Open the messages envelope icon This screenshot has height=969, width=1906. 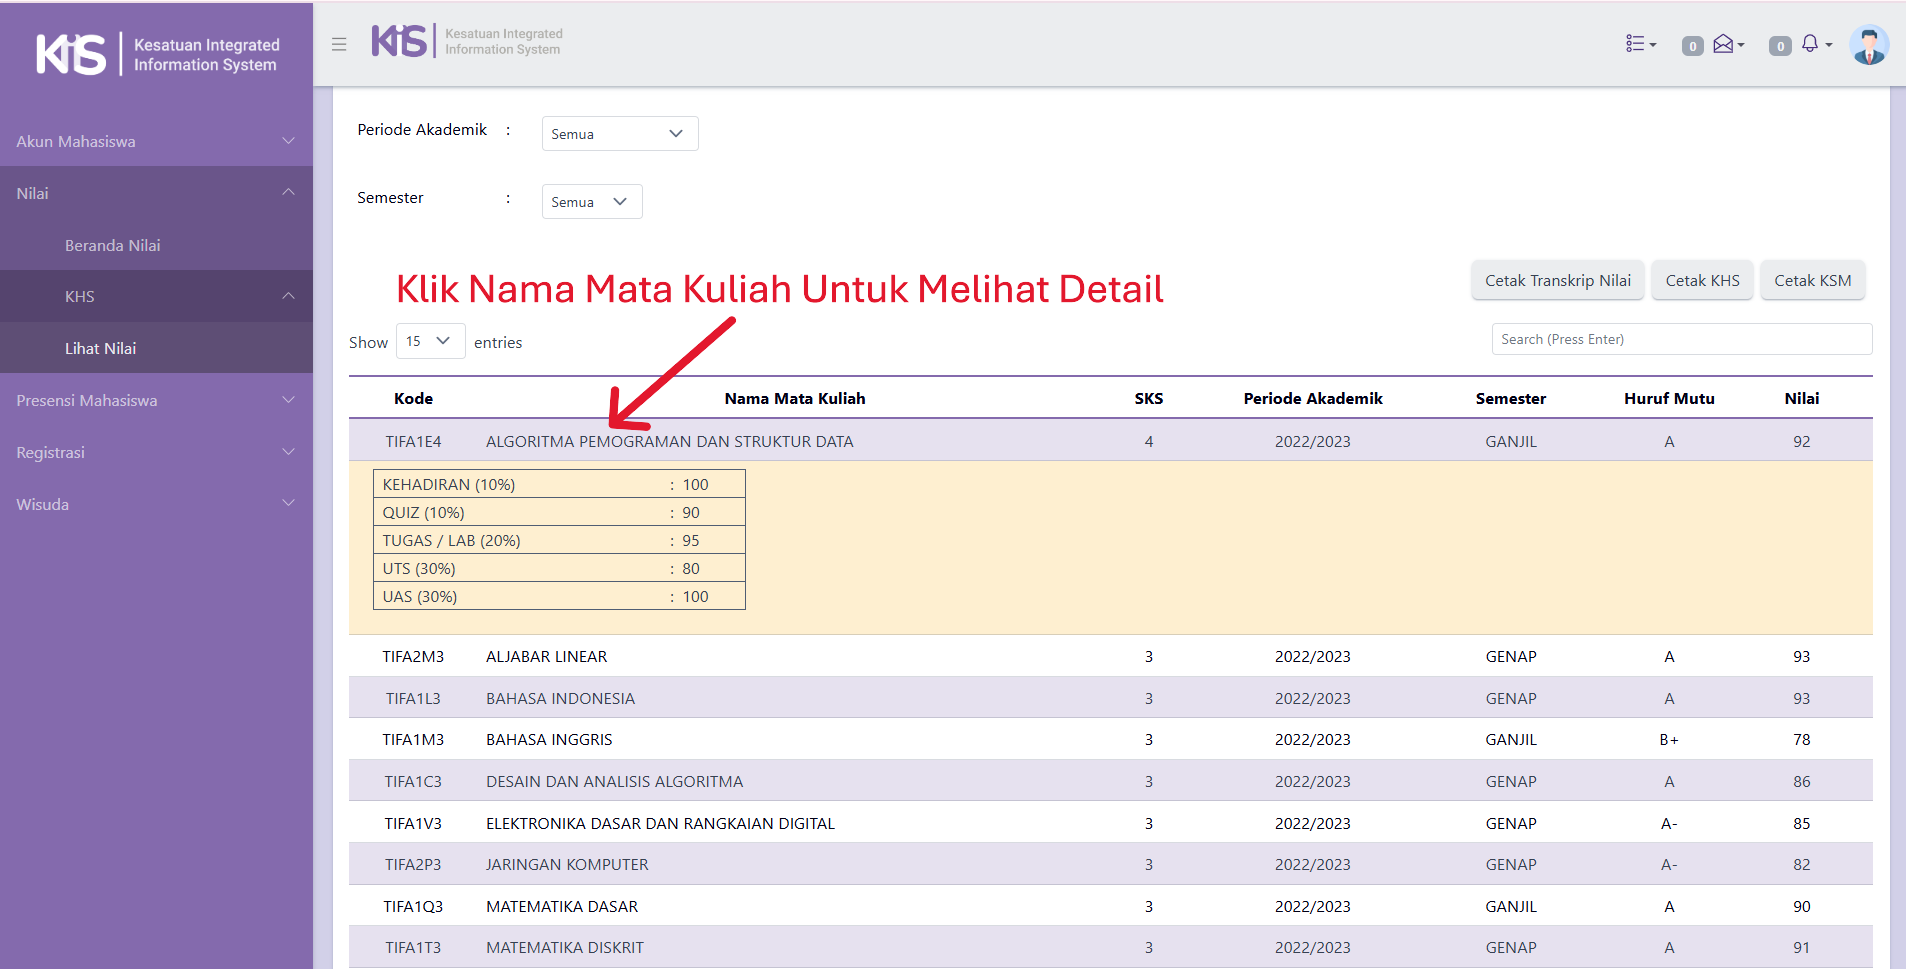[1726, 44]
